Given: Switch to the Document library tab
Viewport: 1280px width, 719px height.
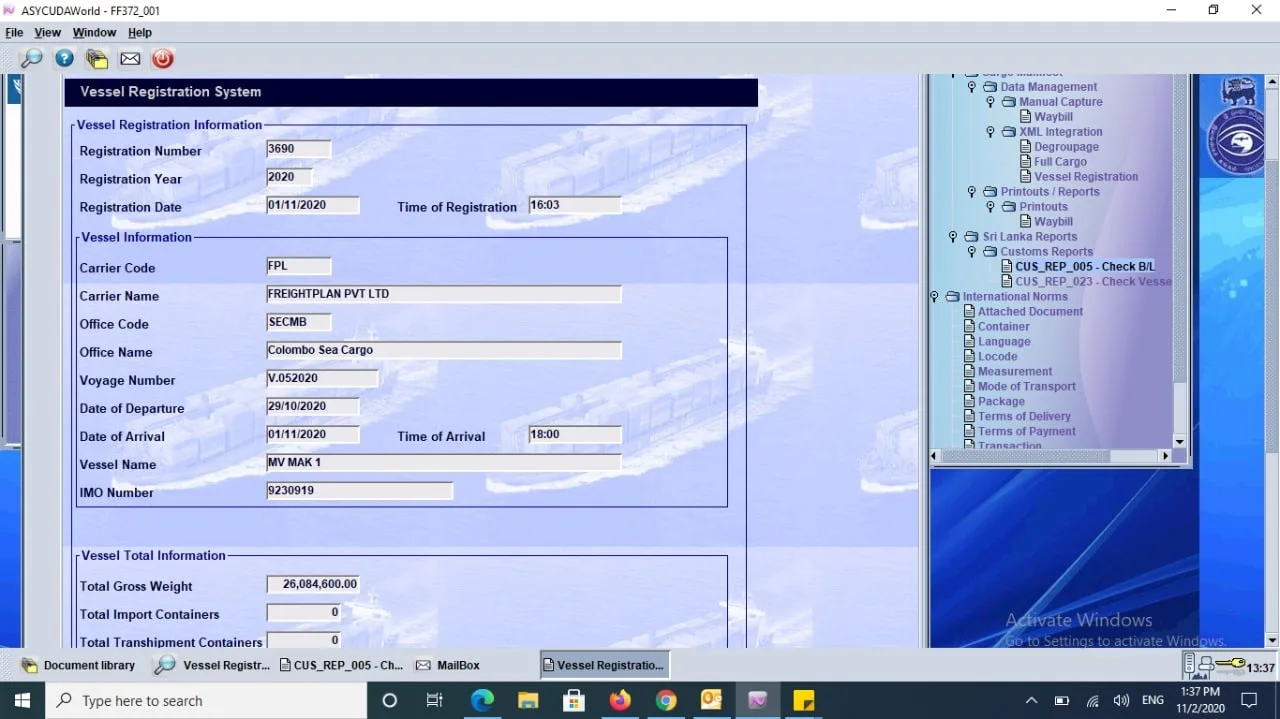Looking at the screenshot, I should (79, 665).
